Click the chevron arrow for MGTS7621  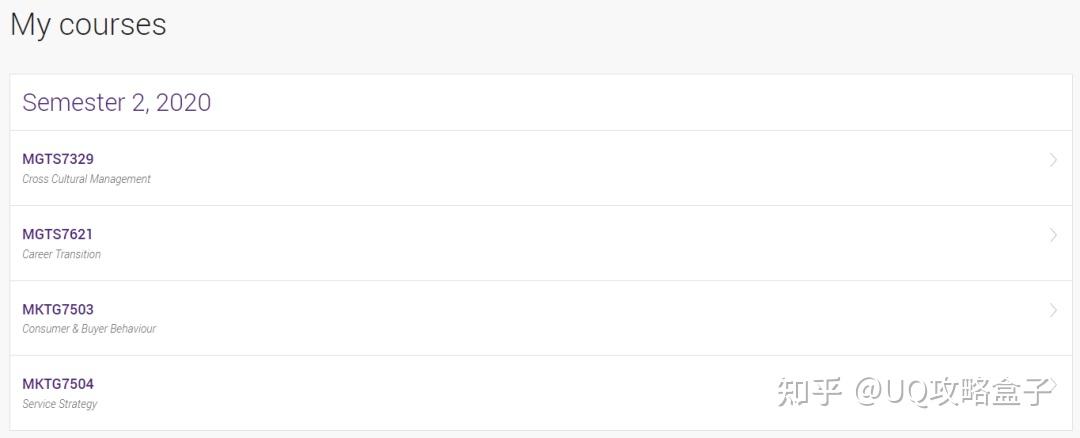click(1053, 235)
